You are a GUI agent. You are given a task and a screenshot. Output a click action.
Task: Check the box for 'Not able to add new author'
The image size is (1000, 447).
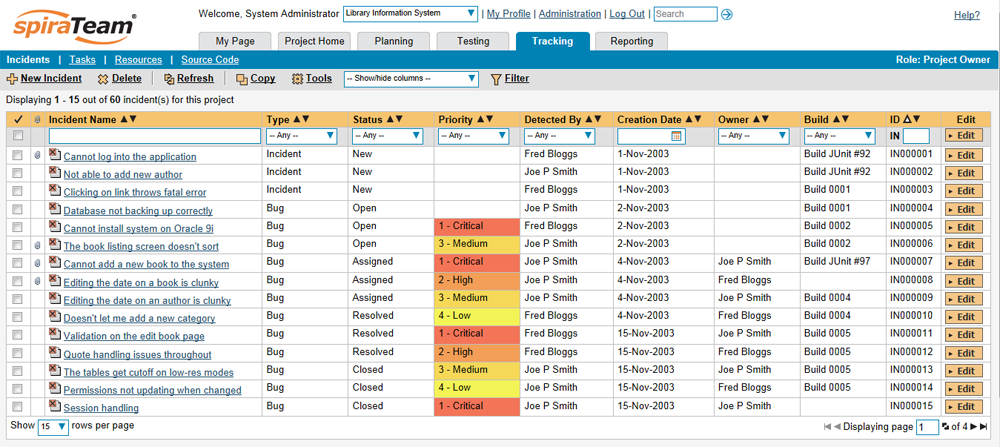17,173
